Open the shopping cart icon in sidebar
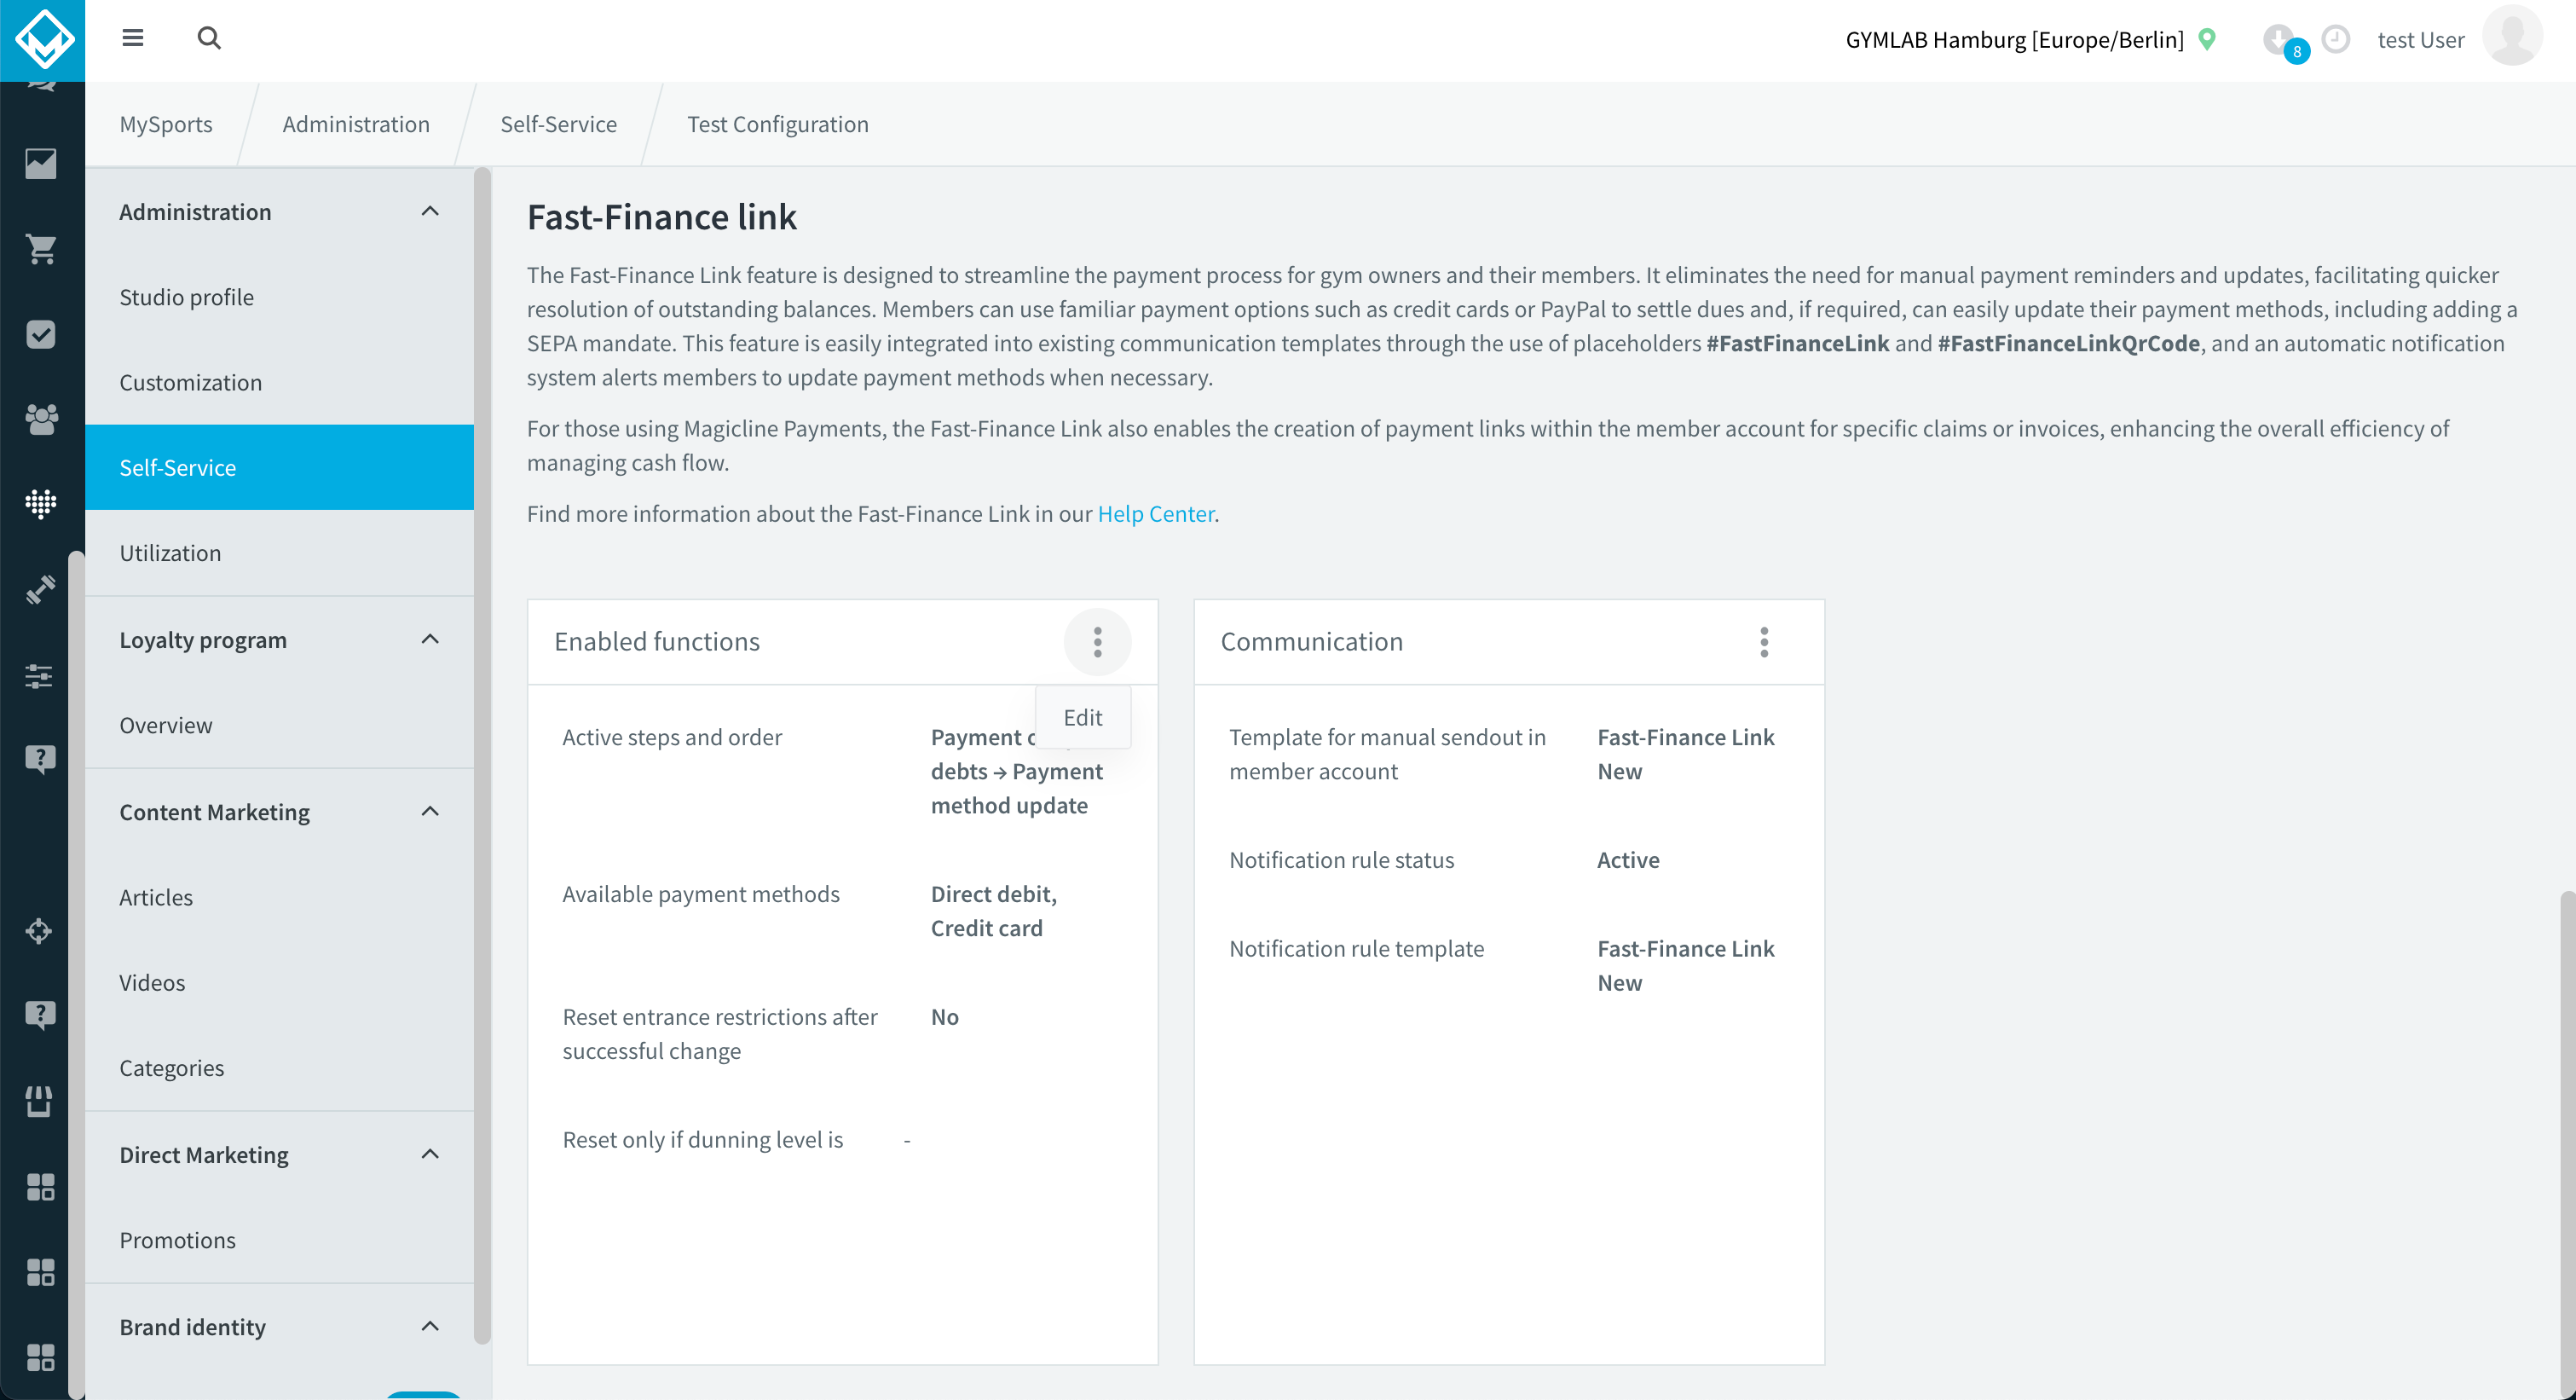The width and height of the screenshot is (2576, 1400). pyautogui.click(x=41, y=248)
